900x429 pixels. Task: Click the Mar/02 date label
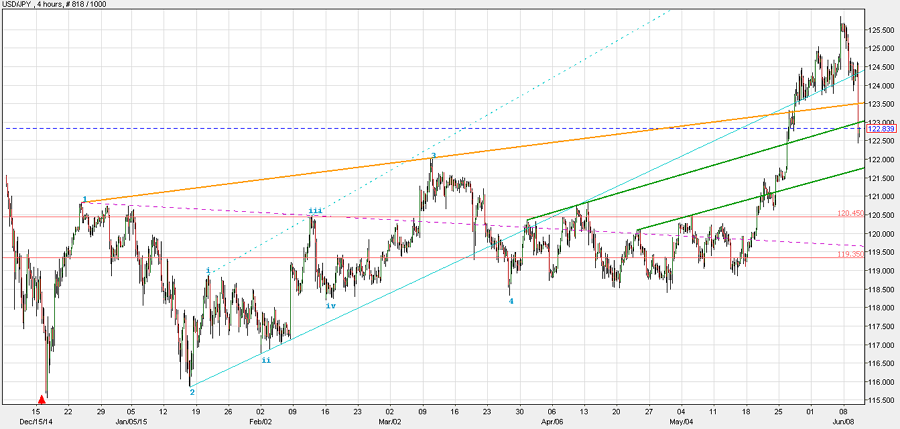coord(390,422)
